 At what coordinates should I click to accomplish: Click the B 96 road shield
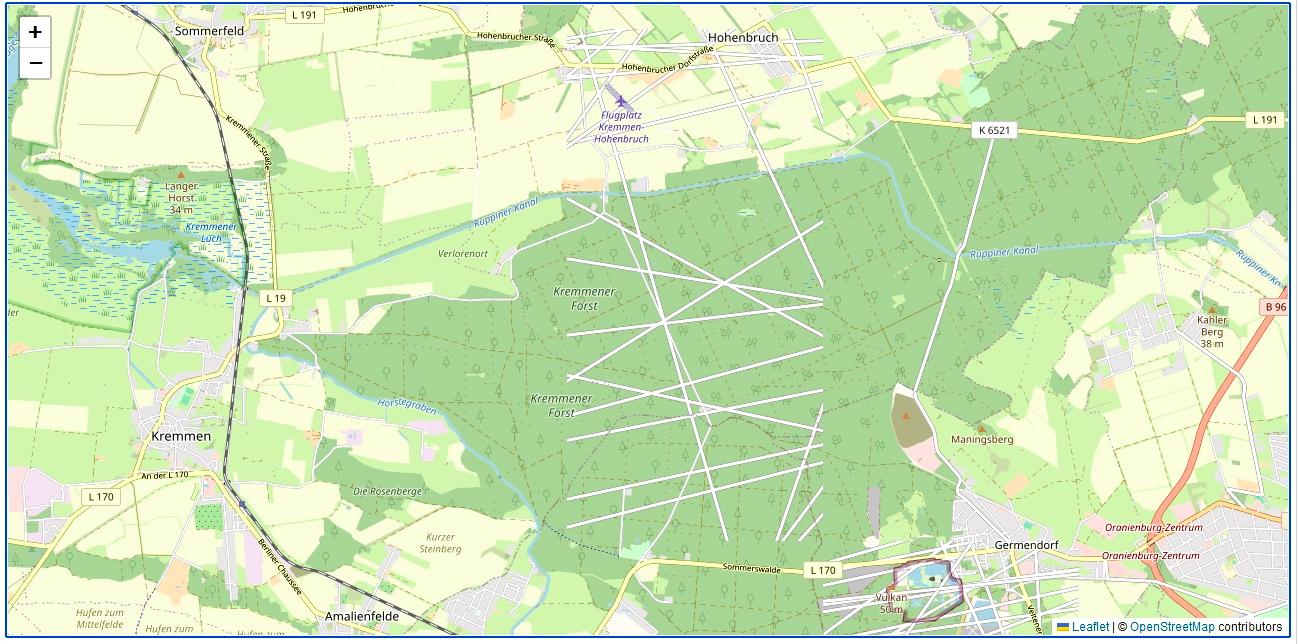[1273, 307]
